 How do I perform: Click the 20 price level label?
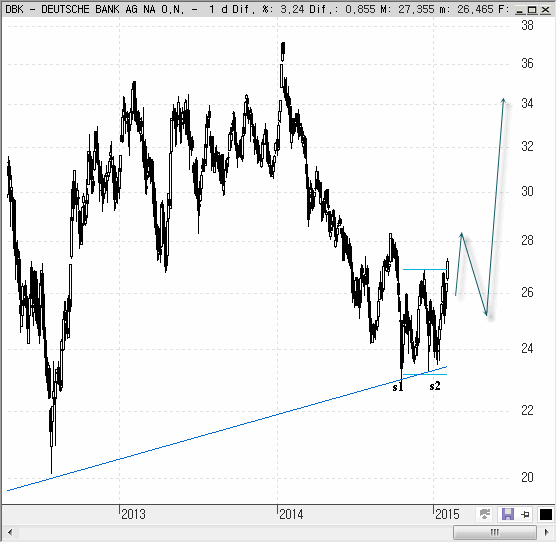(528, 477)
